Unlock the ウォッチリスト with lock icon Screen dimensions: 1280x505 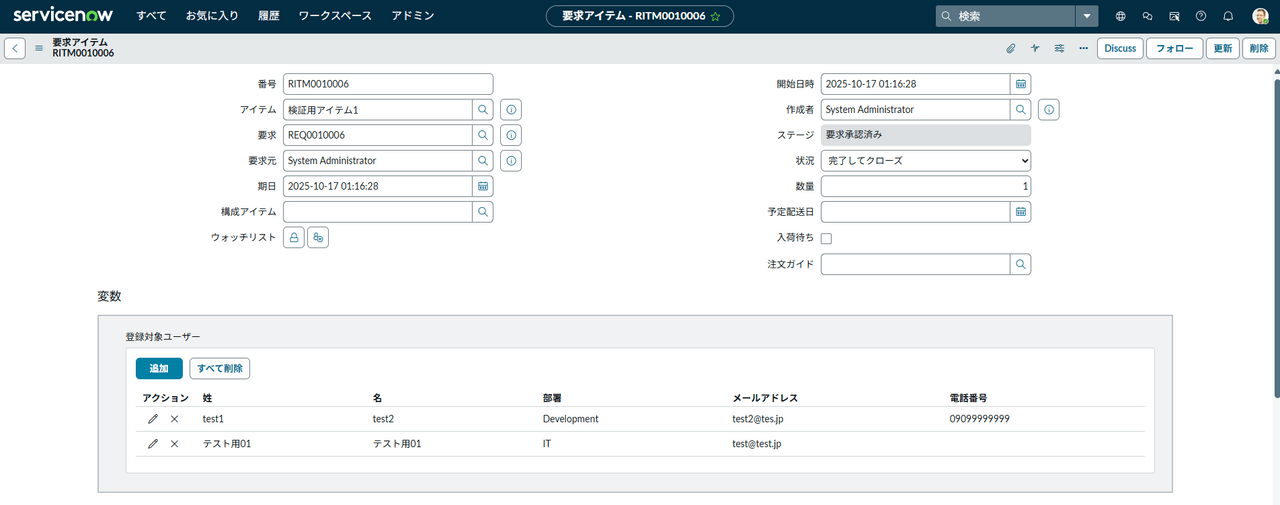point(294,238)
